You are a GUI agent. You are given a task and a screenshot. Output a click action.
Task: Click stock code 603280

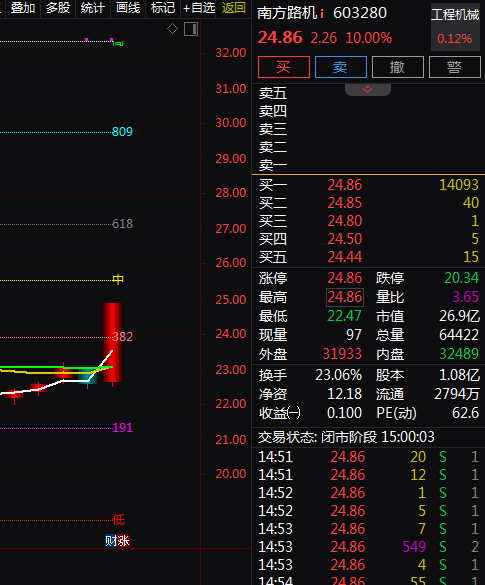pos(360,13)
